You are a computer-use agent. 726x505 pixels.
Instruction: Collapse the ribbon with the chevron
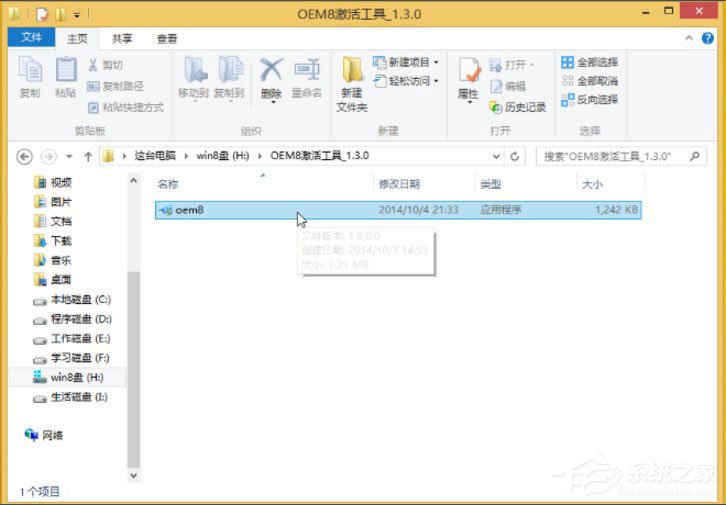(689, 38)
